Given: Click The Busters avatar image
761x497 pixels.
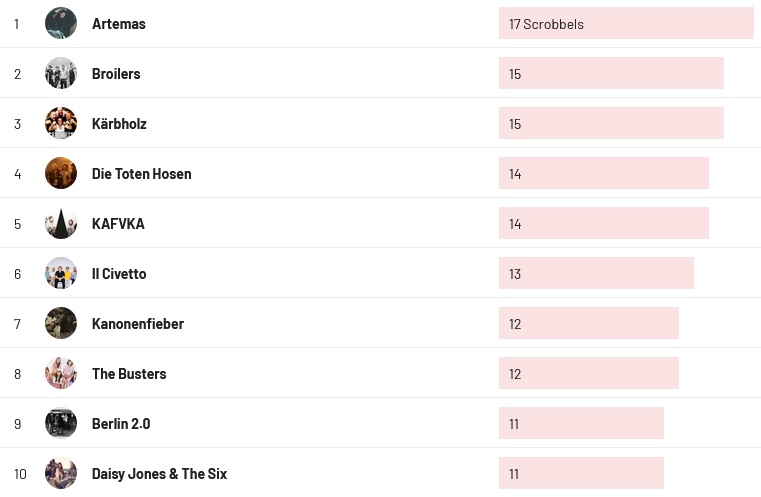Looking at the screenshot, I should (61, 373).
